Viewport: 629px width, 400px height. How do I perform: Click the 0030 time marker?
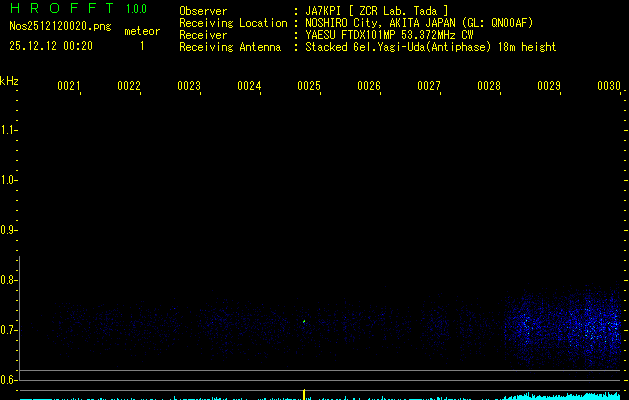(609, 87)
